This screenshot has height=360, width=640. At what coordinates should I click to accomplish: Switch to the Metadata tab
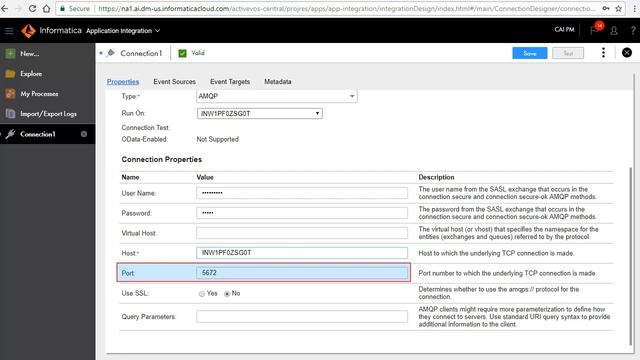pos(278,82)
